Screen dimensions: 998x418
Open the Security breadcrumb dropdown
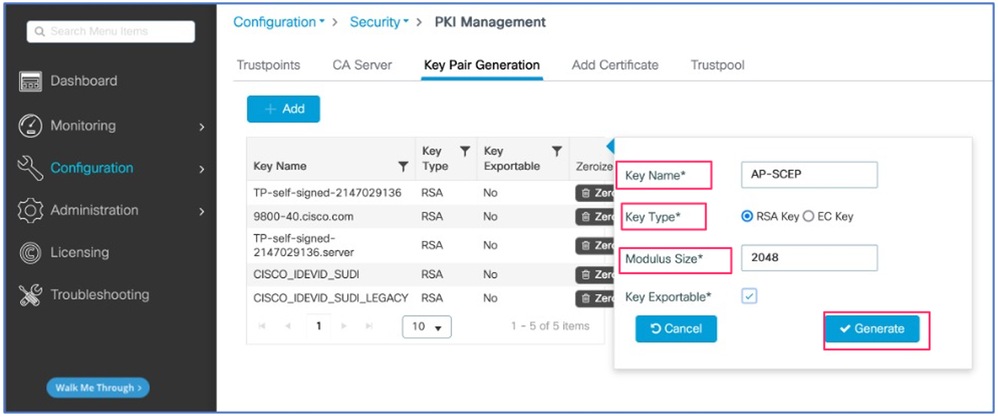pos(379,22)
